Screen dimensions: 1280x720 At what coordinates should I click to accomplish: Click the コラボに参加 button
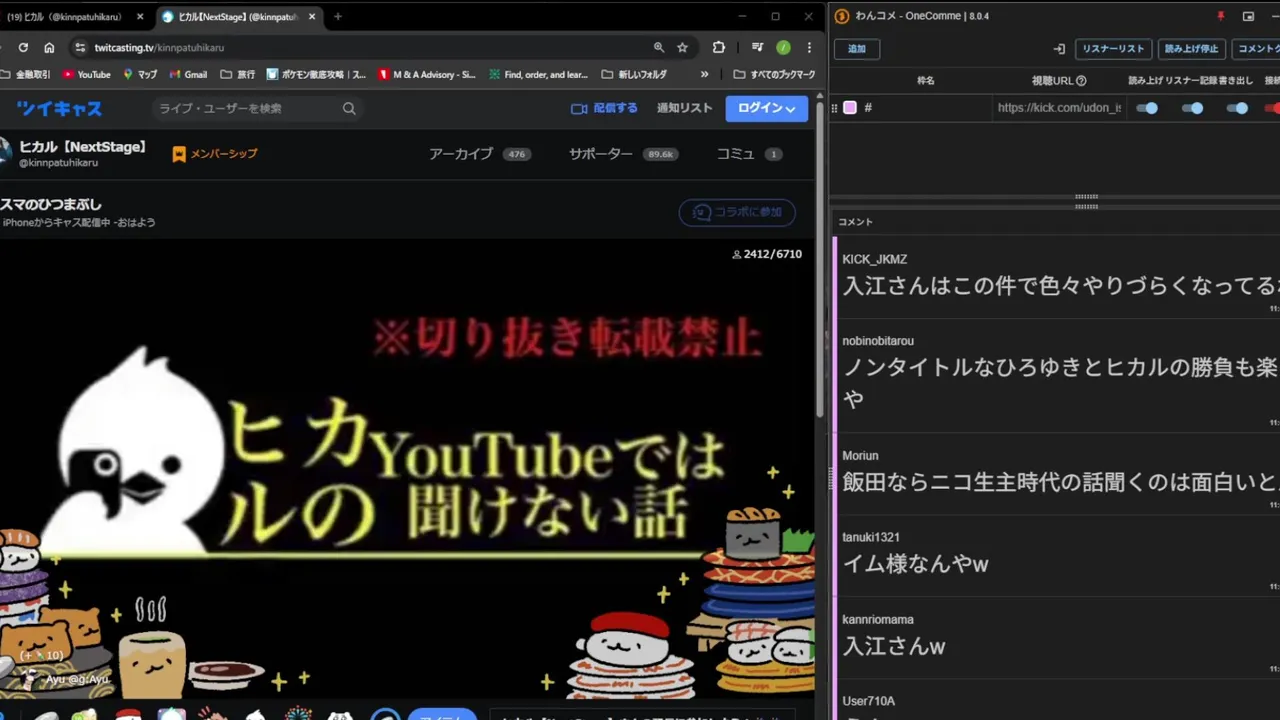point(737,212)
